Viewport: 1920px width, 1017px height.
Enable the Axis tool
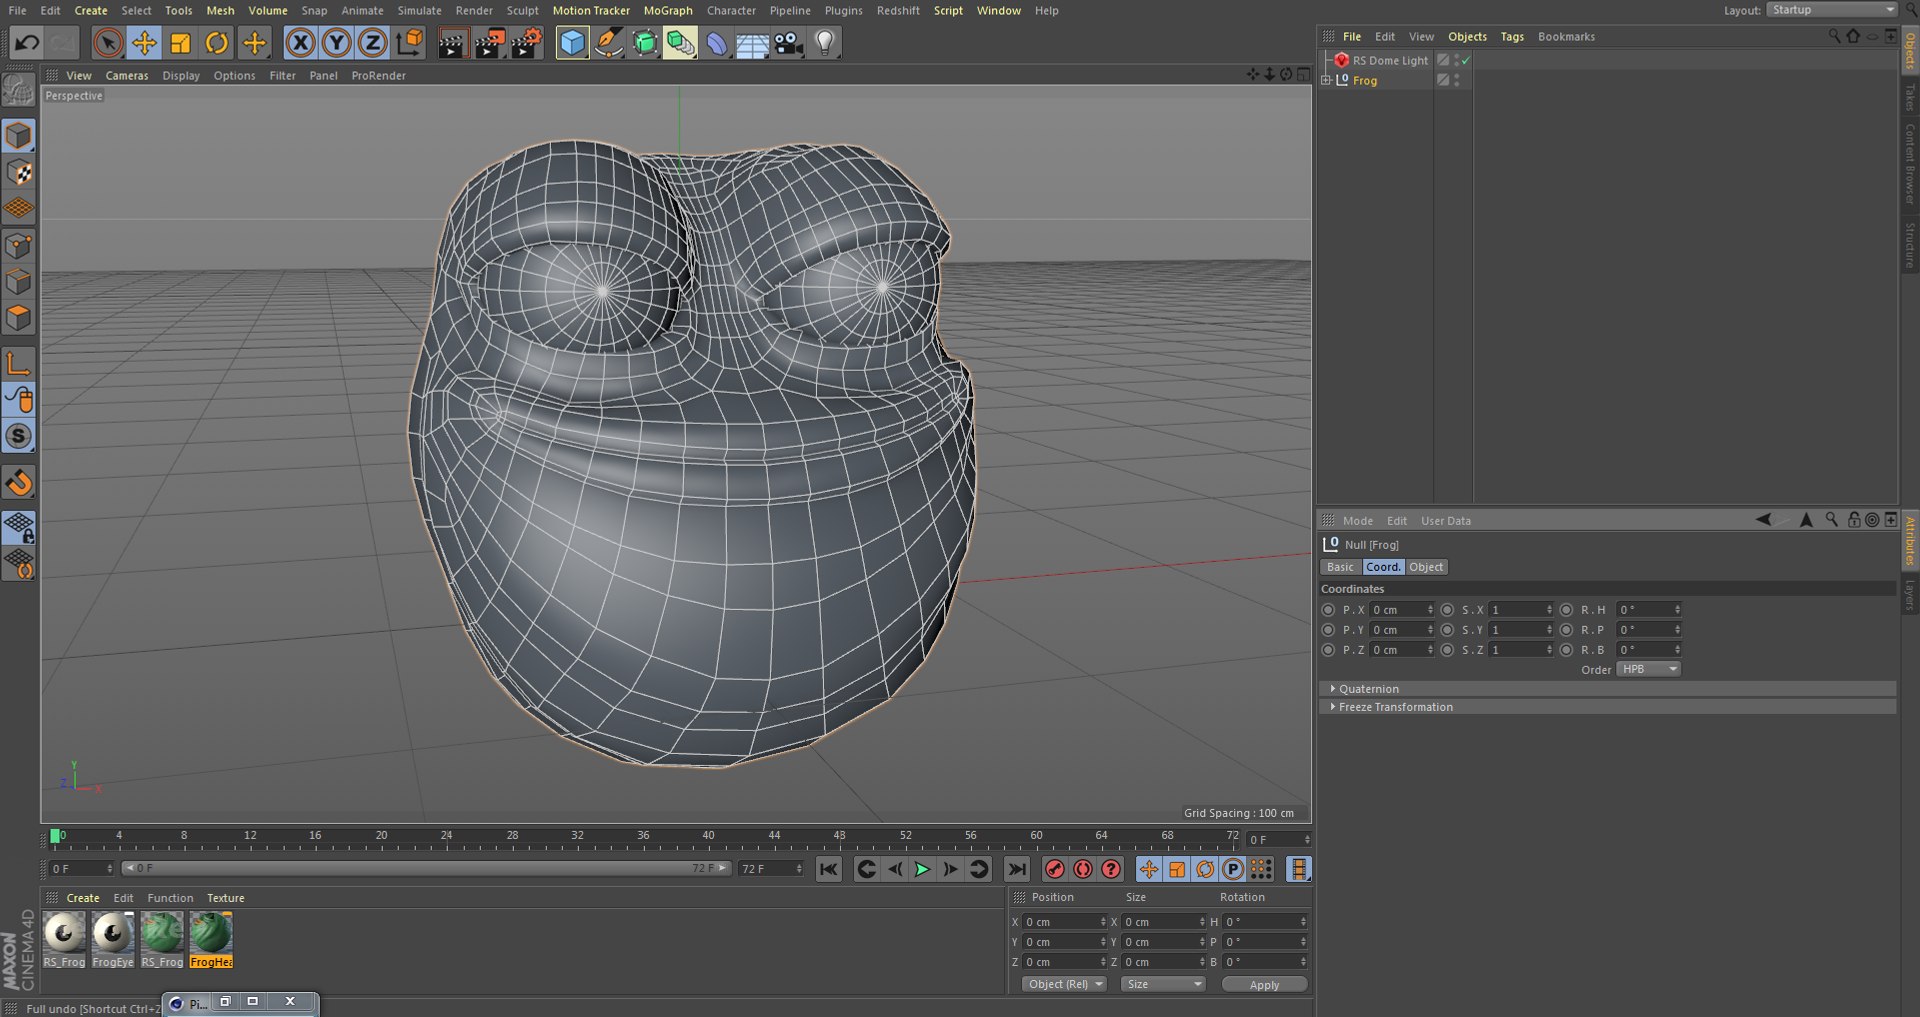(x=19, y=363)
